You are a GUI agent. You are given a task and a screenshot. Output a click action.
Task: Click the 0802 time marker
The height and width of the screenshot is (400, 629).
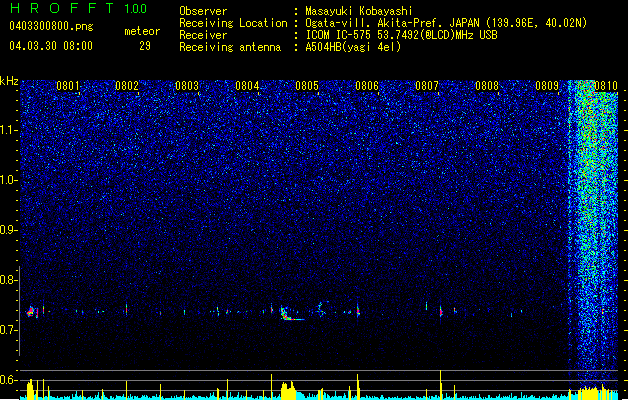[x=127, y=86]
